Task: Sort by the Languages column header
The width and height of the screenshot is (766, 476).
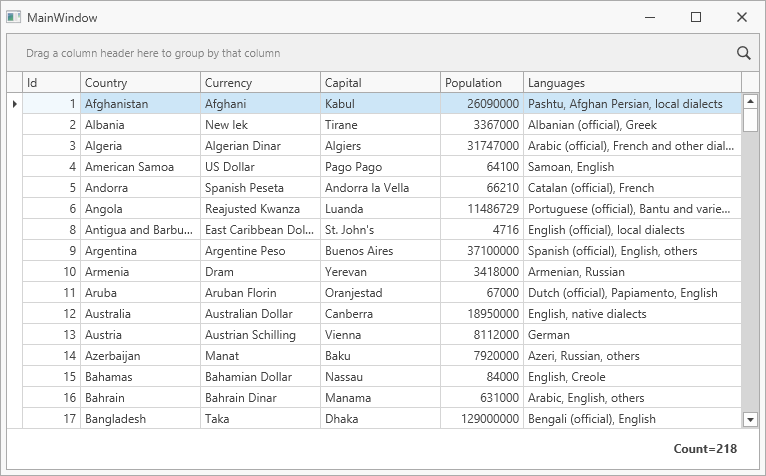Action: pyautogui.click(x=633, y=83)
